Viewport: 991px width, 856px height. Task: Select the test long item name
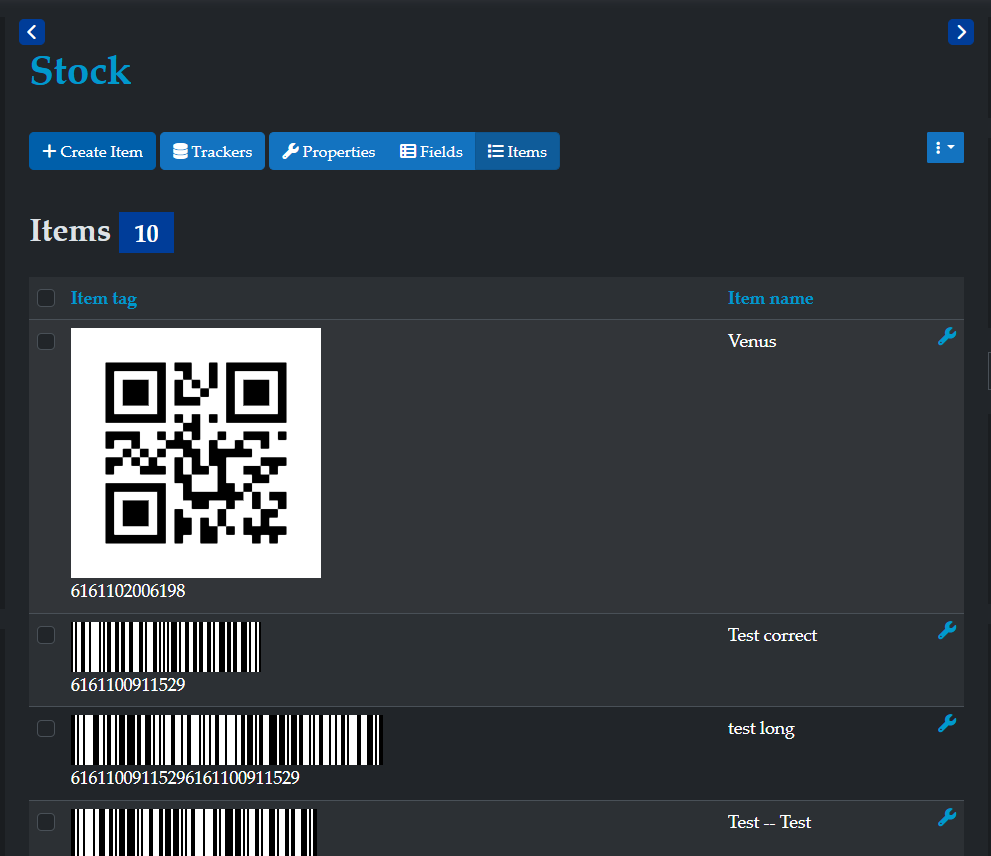click(761, 728)
